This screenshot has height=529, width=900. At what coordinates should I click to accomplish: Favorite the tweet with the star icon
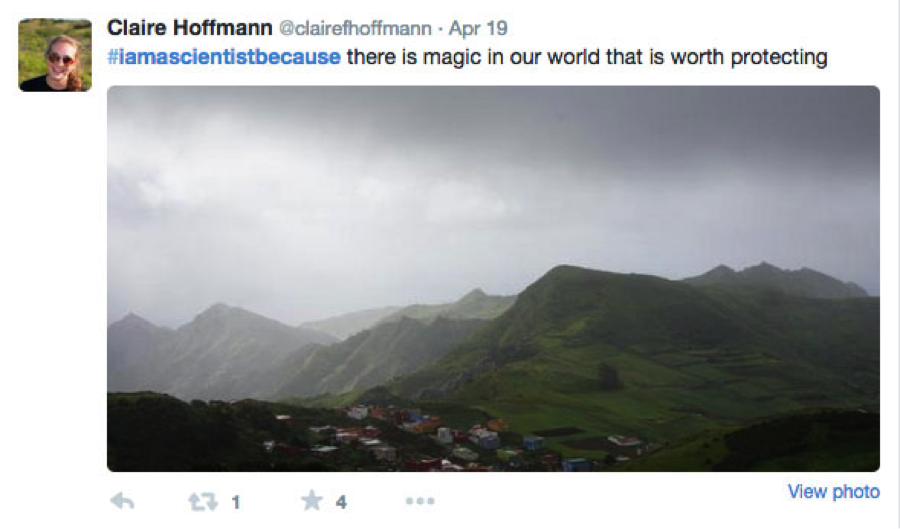(x=312, y=502)
